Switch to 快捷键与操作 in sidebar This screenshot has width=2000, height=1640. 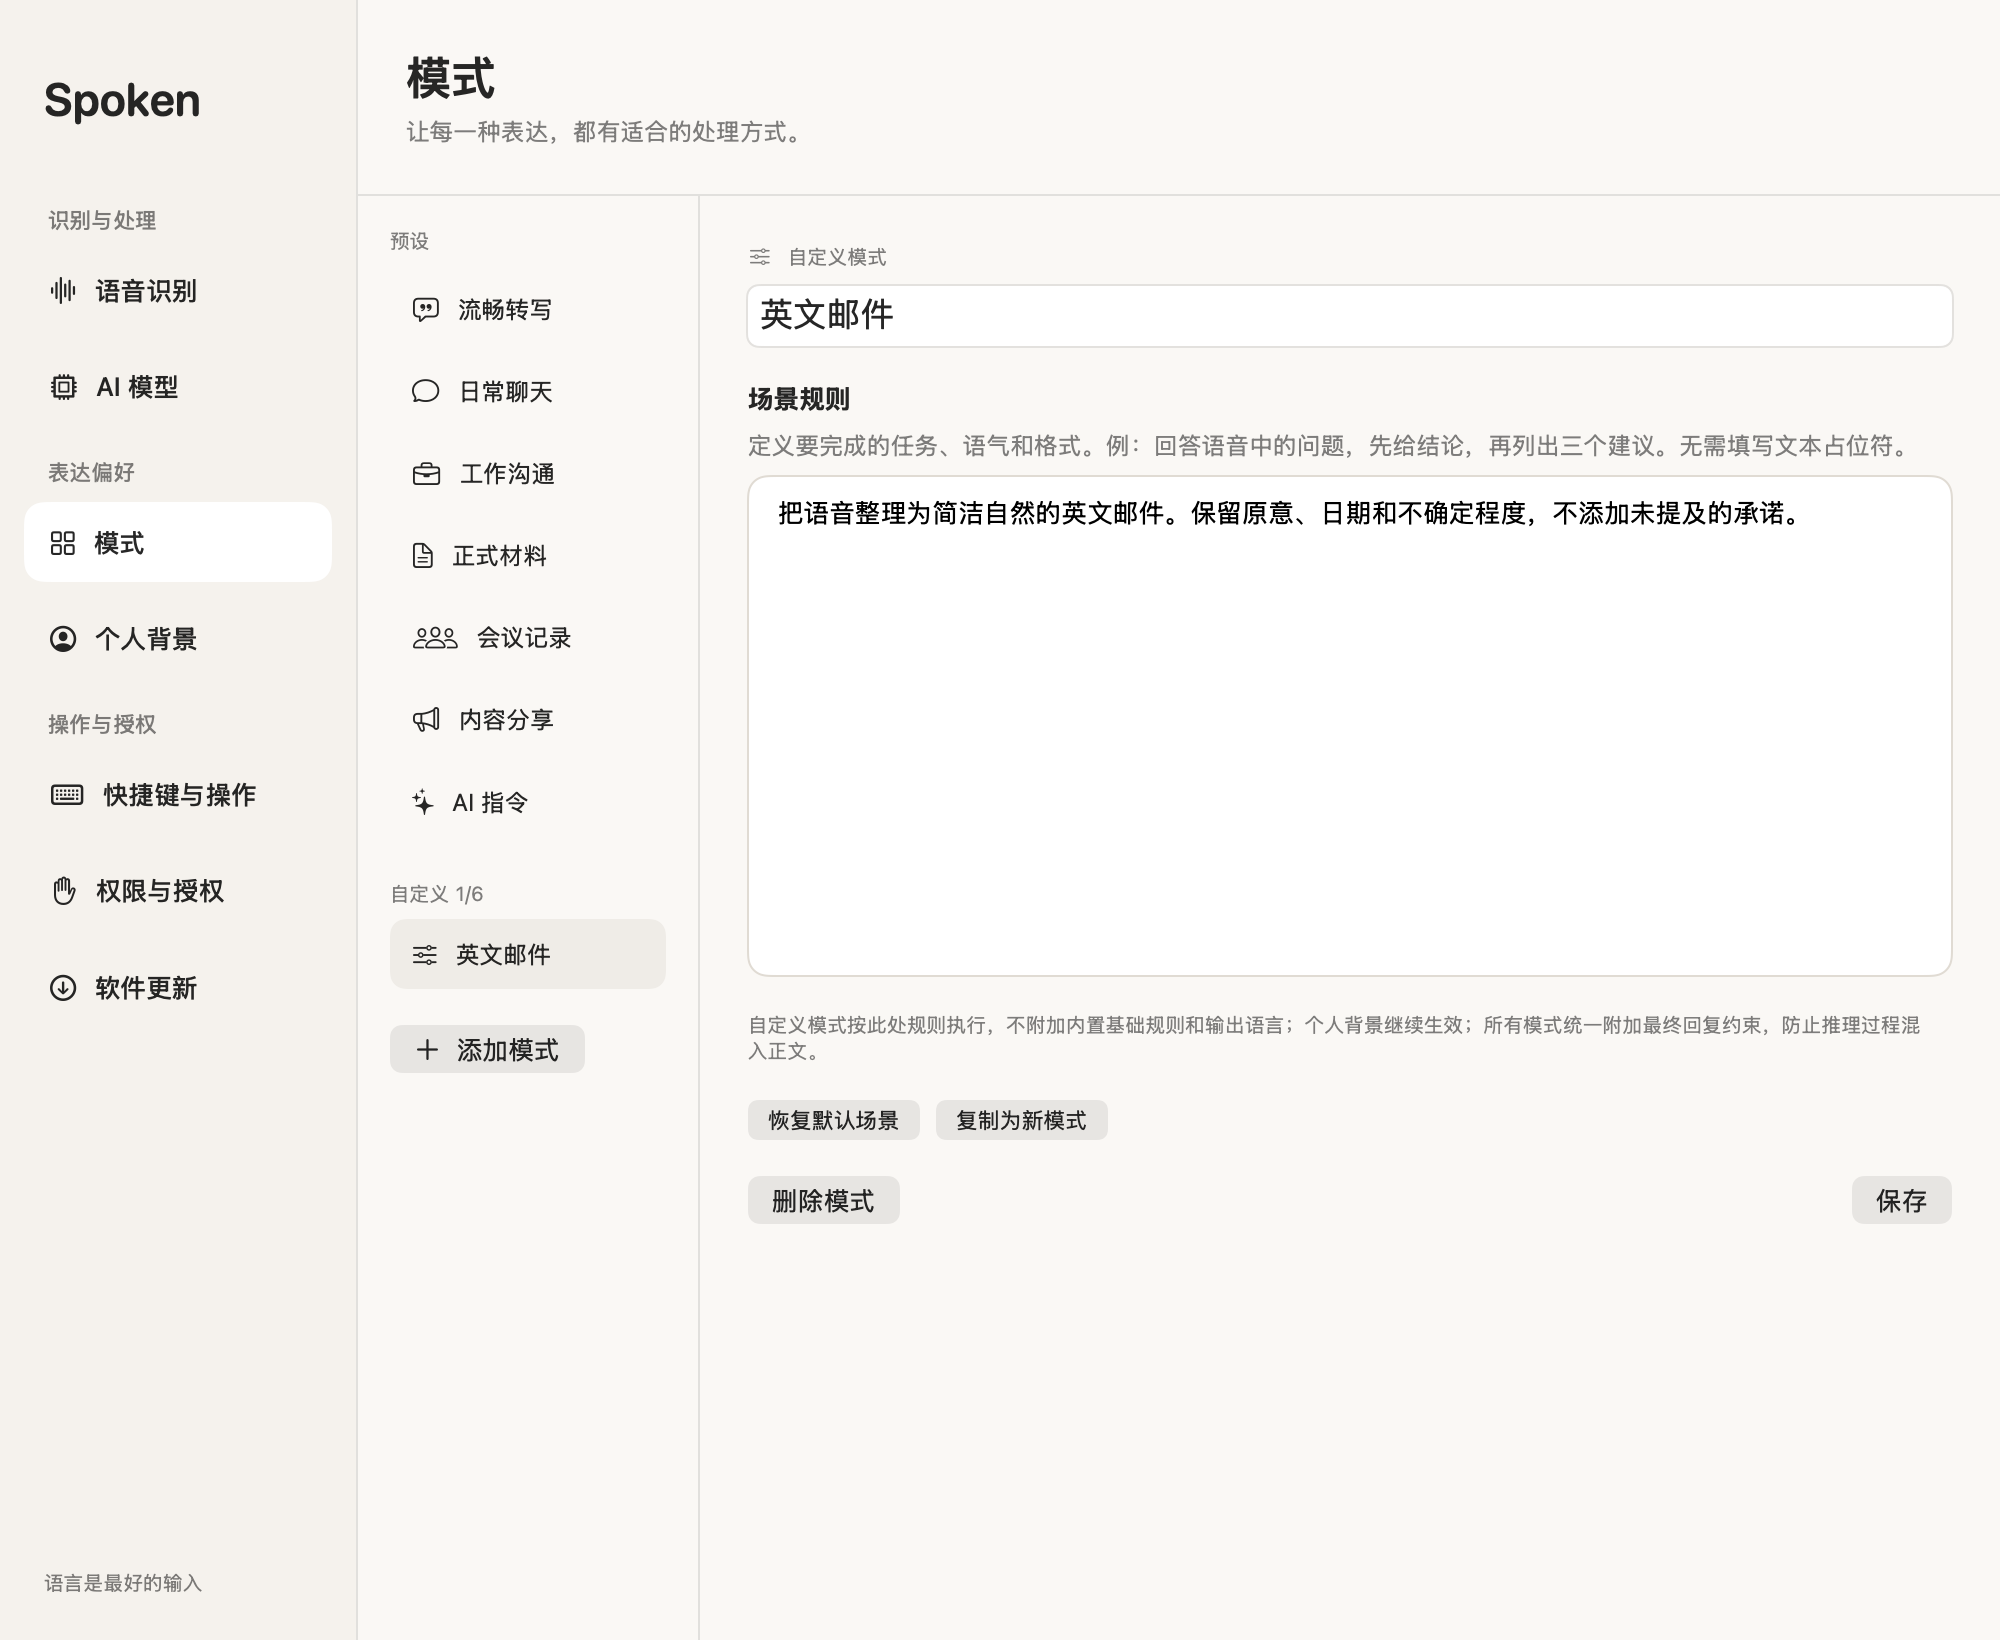coord(178,795)
